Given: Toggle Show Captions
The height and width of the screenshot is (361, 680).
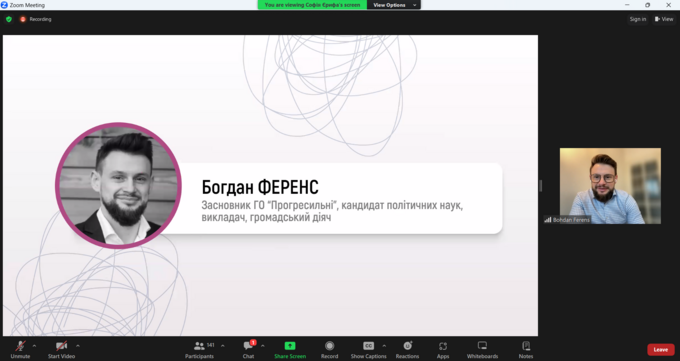Looking at the screenshot, I should tap(368, 350).
